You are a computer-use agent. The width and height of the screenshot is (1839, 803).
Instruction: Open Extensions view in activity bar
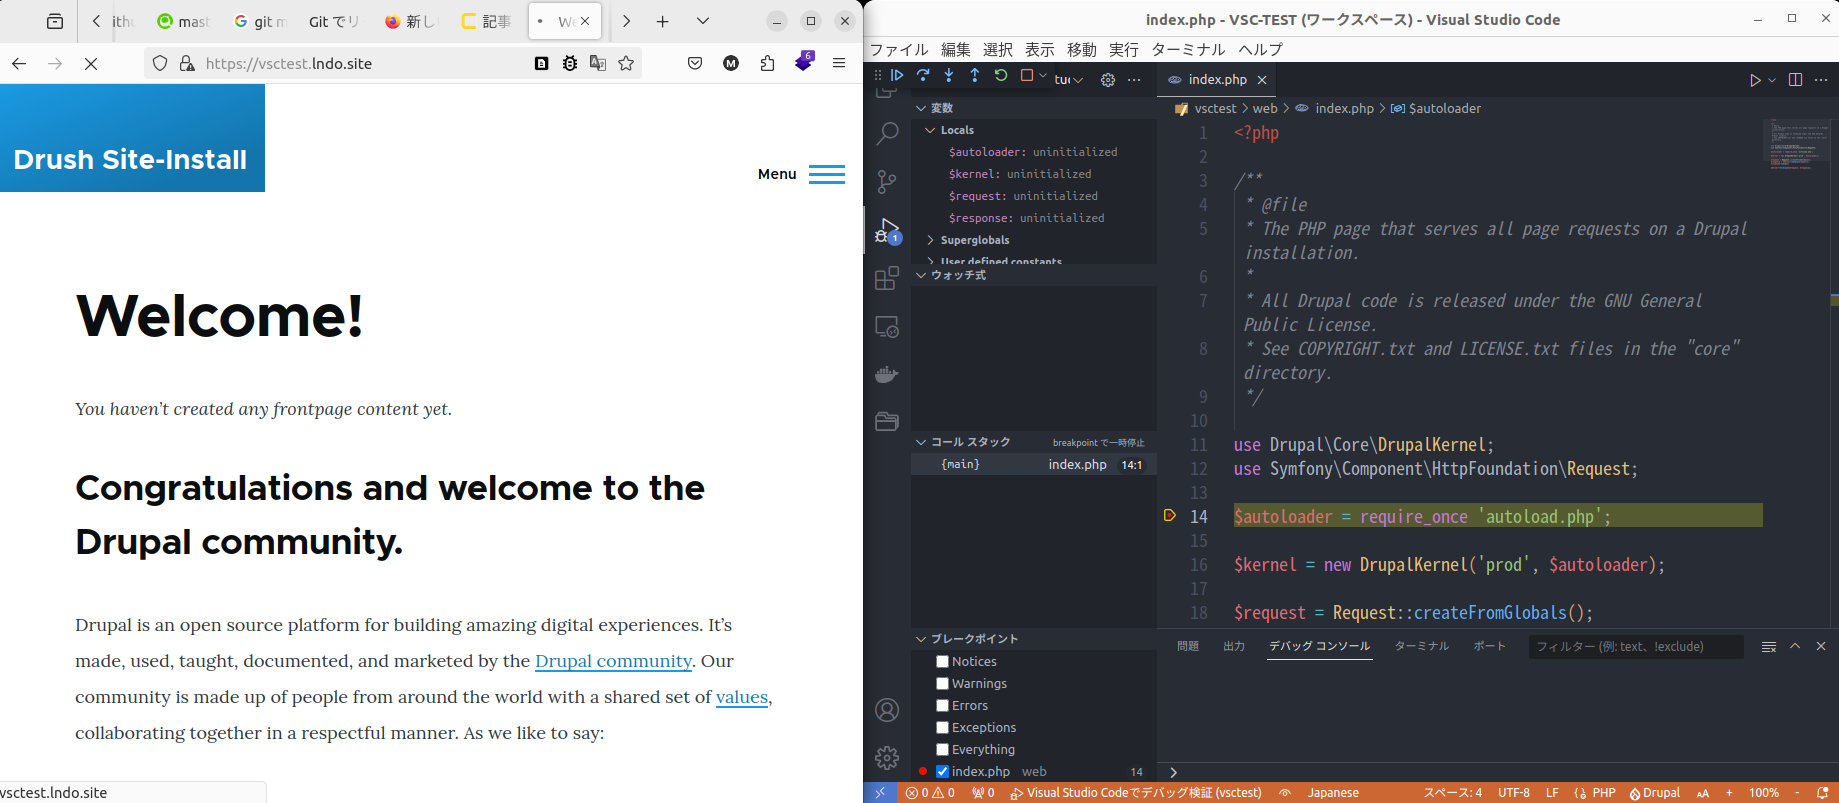pyautogui.click(x=887, y=278)
